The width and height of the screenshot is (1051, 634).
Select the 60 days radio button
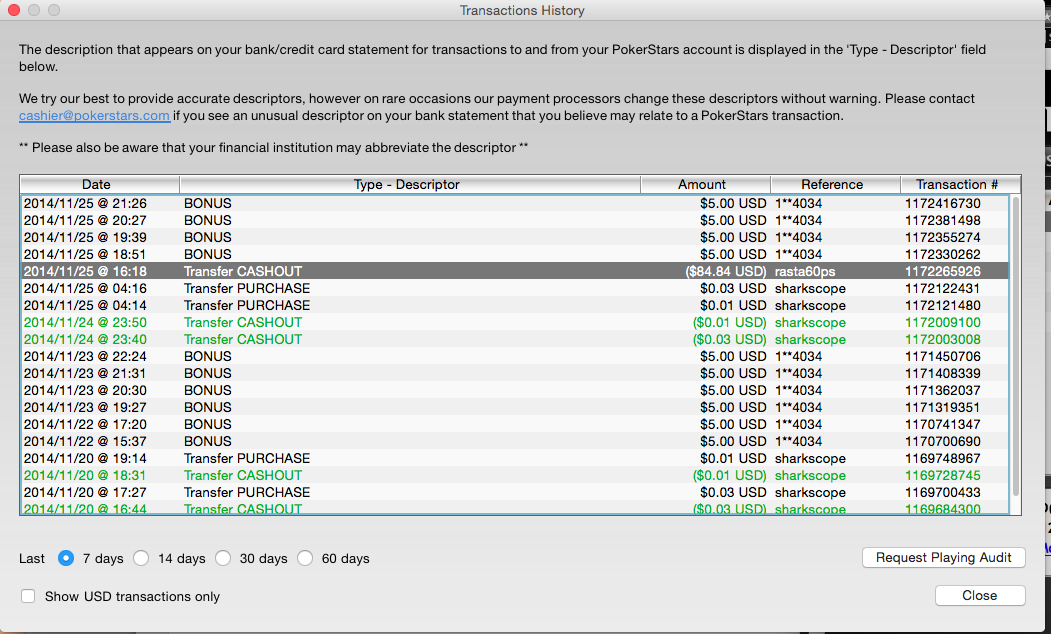tap(305, 558)
